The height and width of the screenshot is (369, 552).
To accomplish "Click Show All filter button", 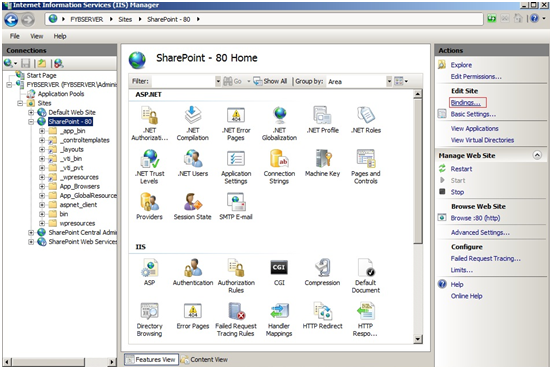I will (x=270, y=81).
